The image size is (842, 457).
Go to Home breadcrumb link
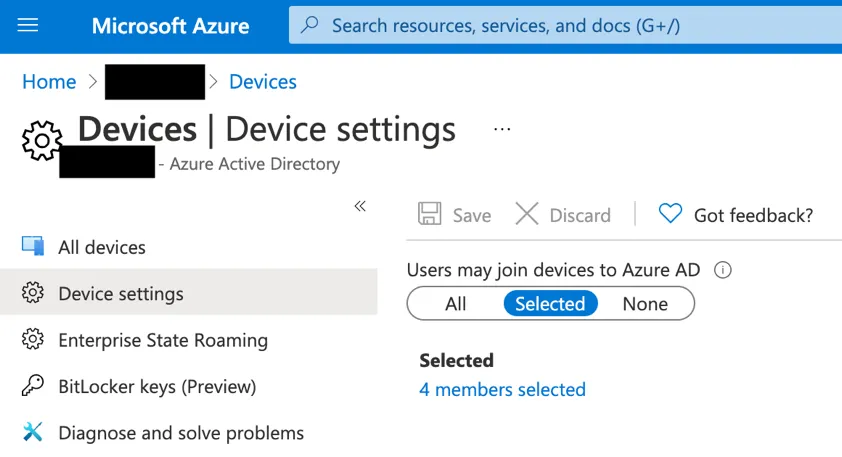49,82
